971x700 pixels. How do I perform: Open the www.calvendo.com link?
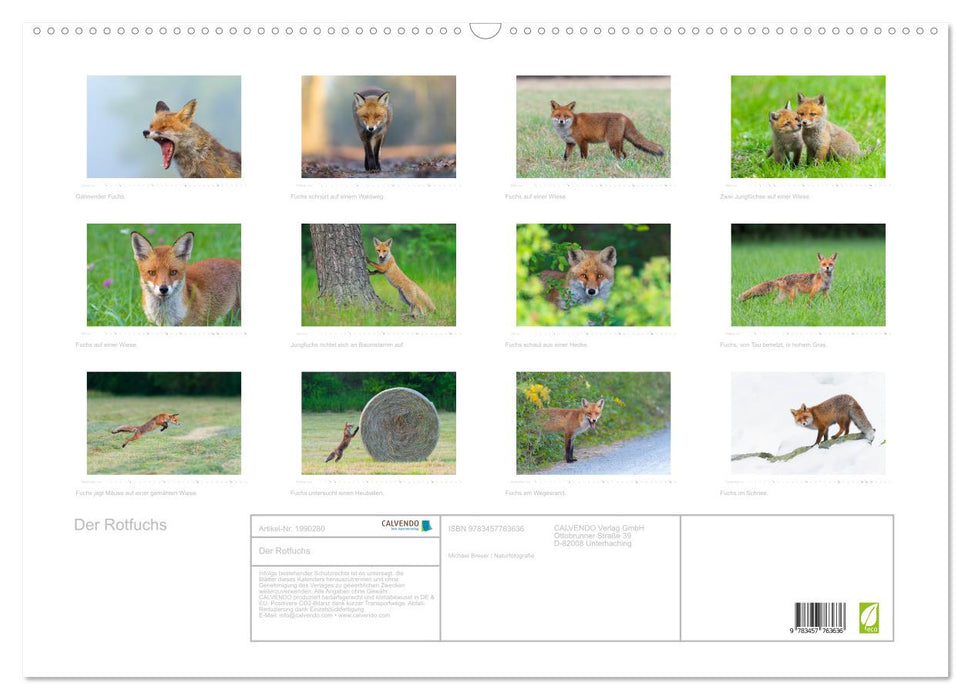click(x=365, y=617)
